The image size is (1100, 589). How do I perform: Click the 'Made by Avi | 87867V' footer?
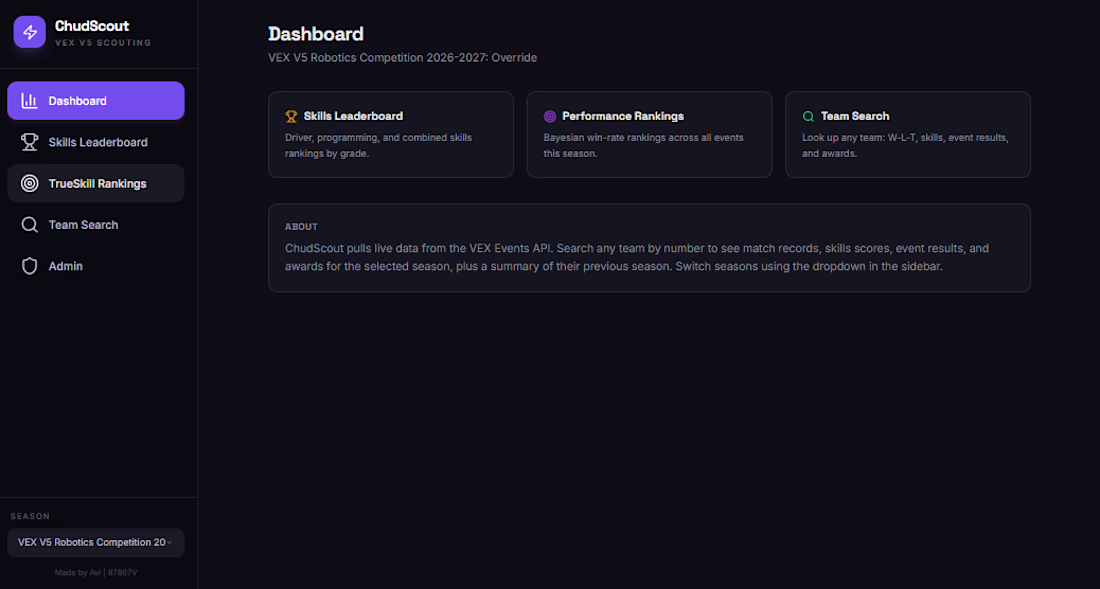[x=96, y=573]
